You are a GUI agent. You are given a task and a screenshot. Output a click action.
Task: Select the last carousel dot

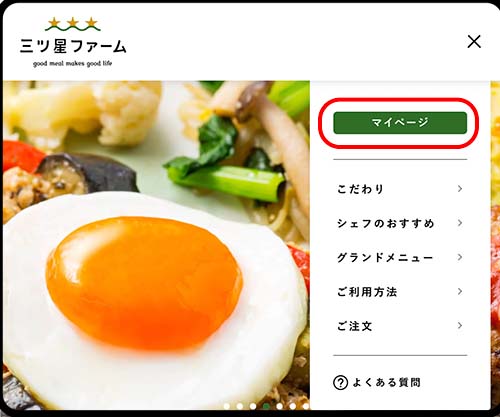tap(306, 406)
